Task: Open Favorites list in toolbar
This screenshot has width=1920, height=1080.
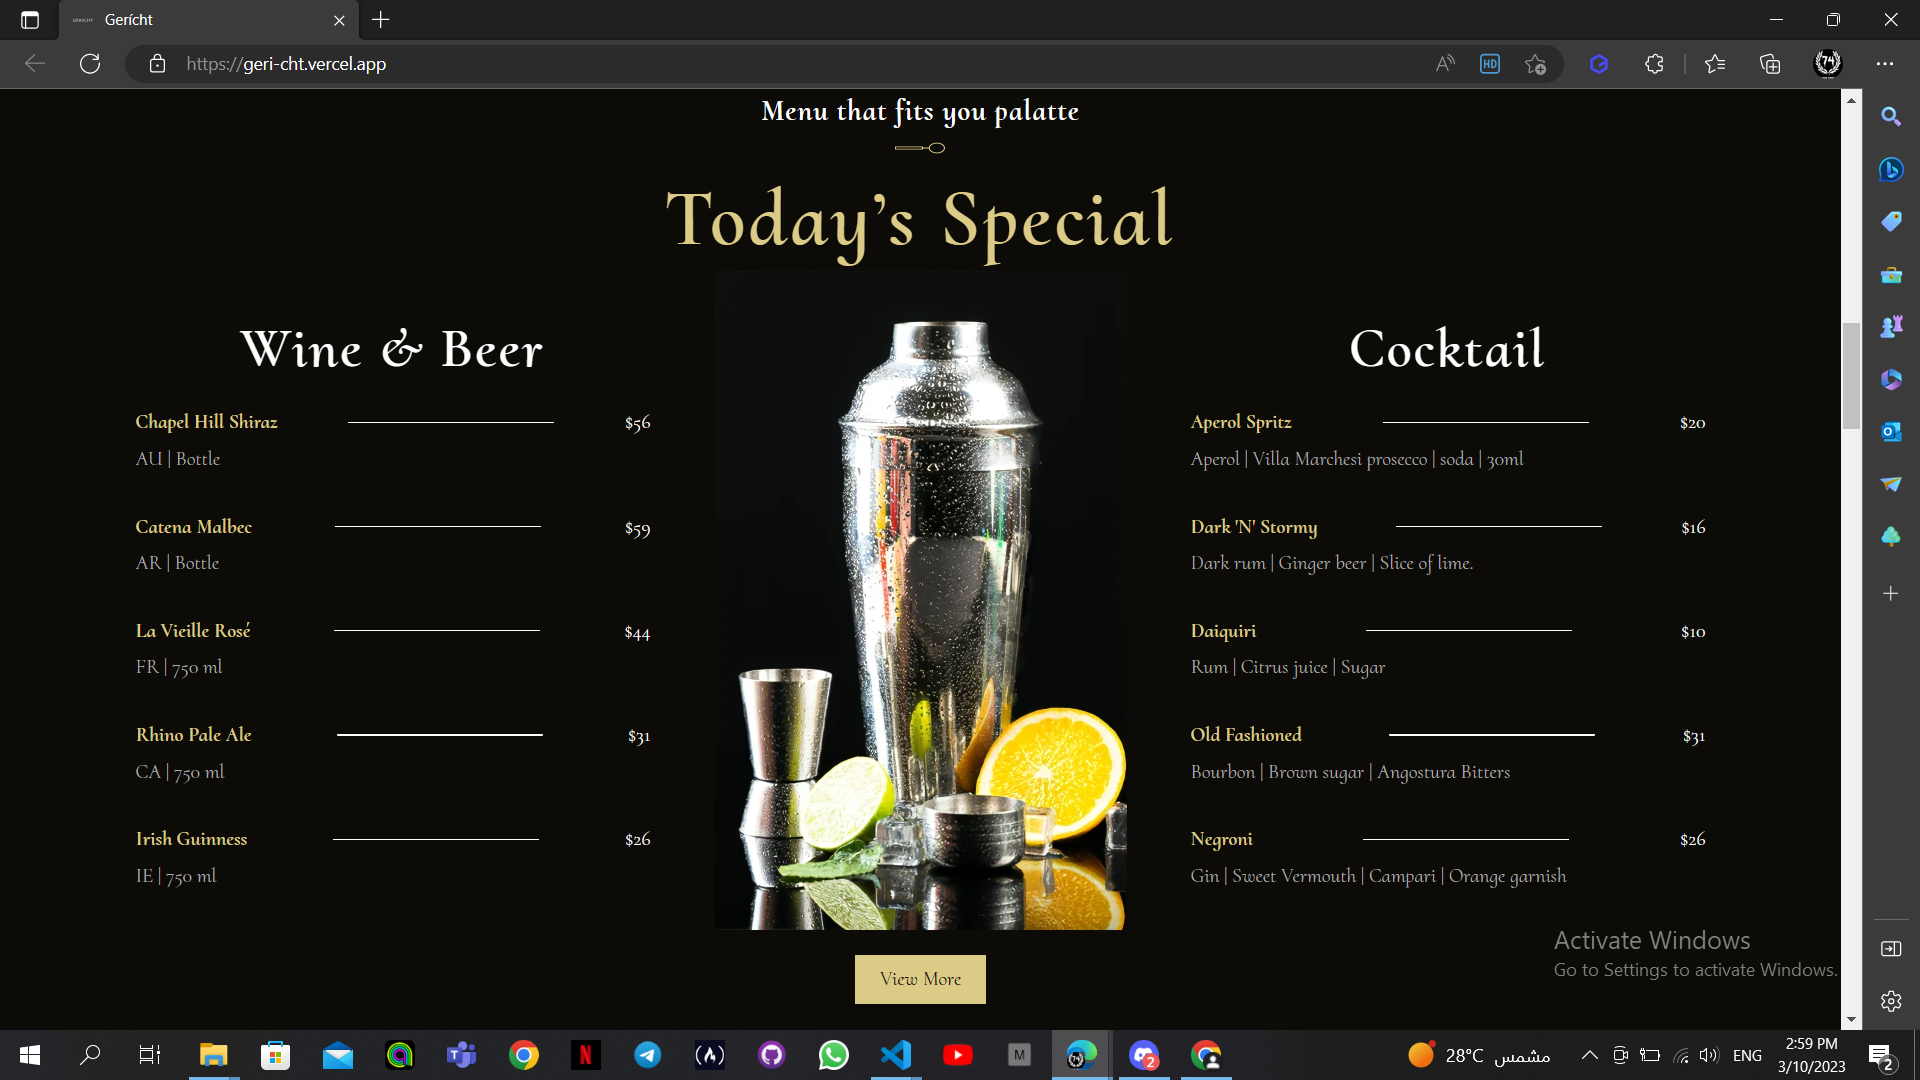Action: (1715, 64)
